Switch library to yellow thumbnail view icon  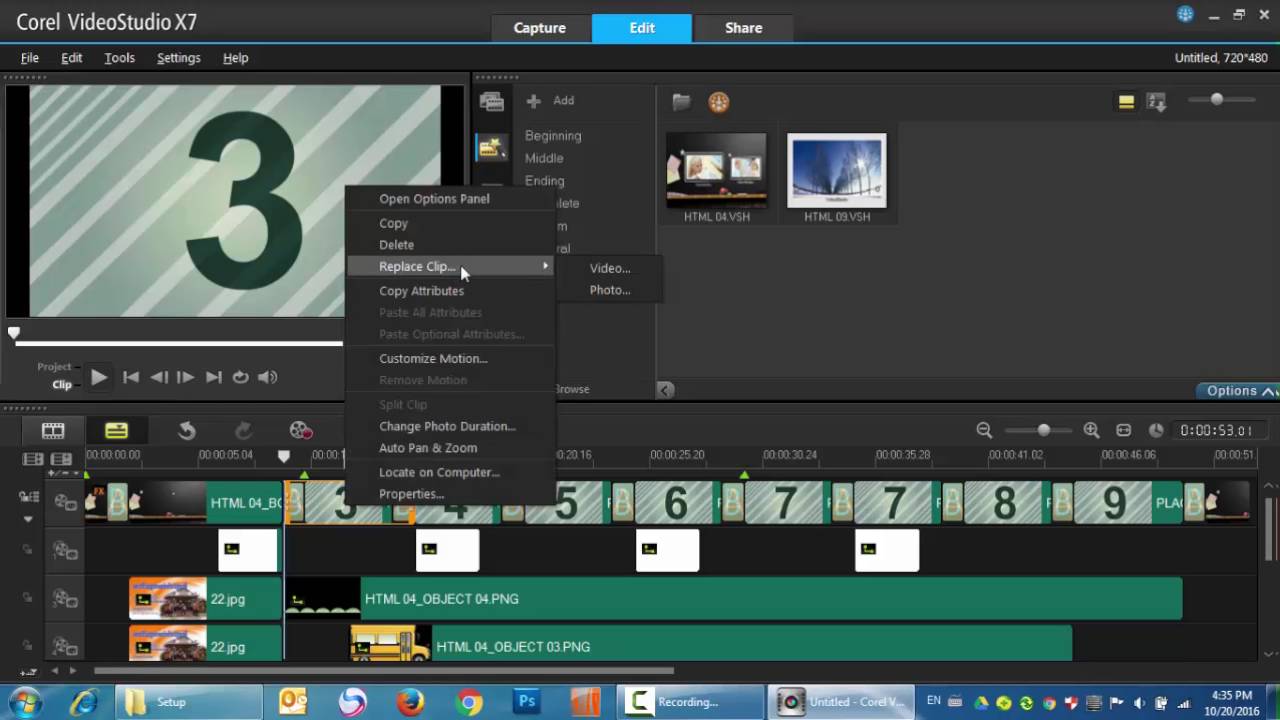(1126, 102)
